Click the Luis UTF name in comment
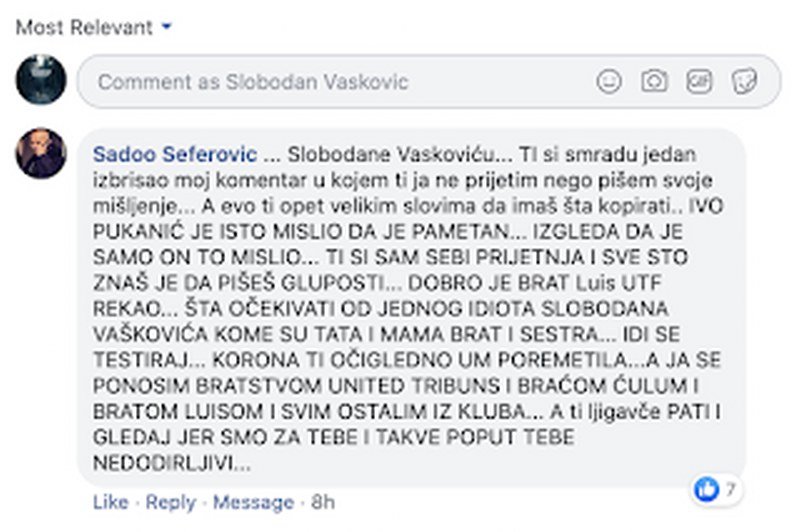The image size is (800, 532). click(618, 283)
